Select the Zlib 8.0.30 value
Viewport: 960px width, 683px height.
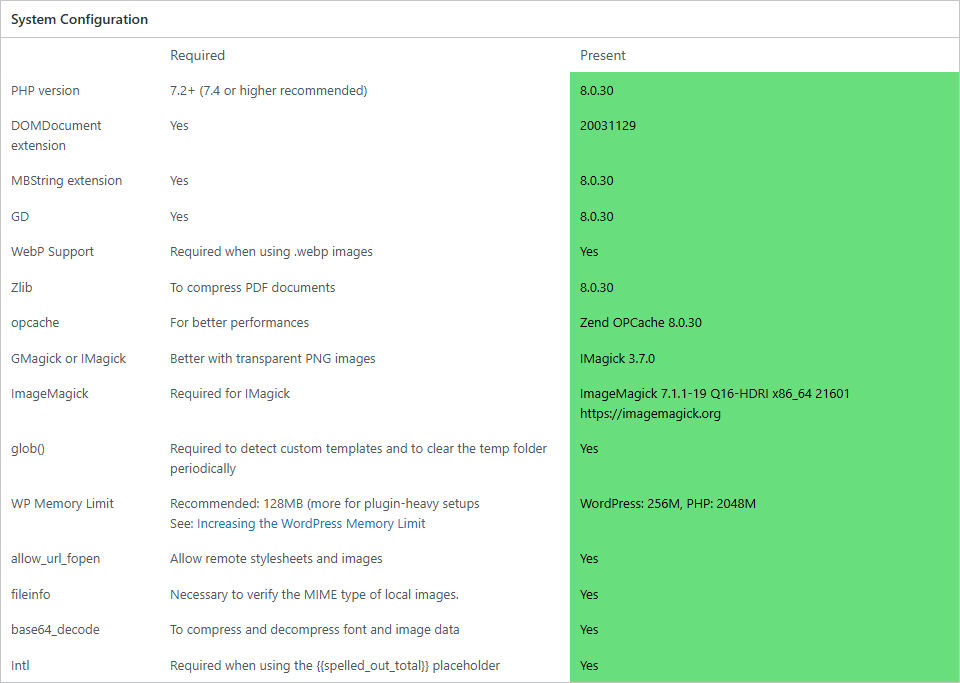coord(597,288)
